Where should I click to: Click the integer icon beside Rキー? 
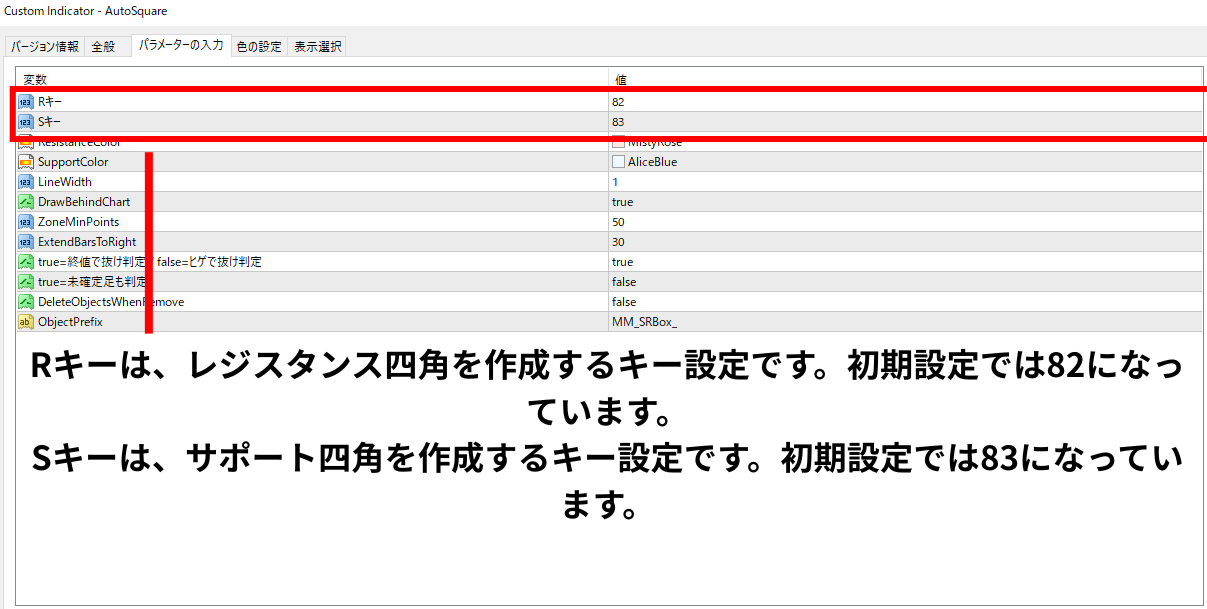coord(26,102)
